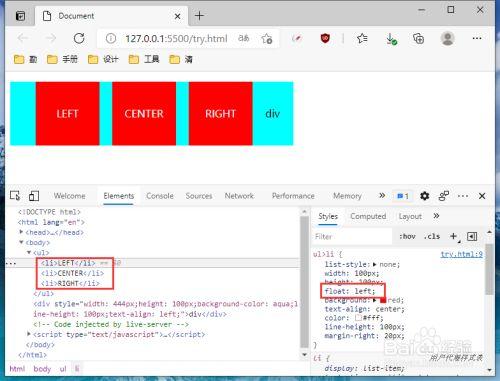The height and width of the screenshot is (381, 500).
Task: Reload the page with refresh icon
Action: coord(79,38)
